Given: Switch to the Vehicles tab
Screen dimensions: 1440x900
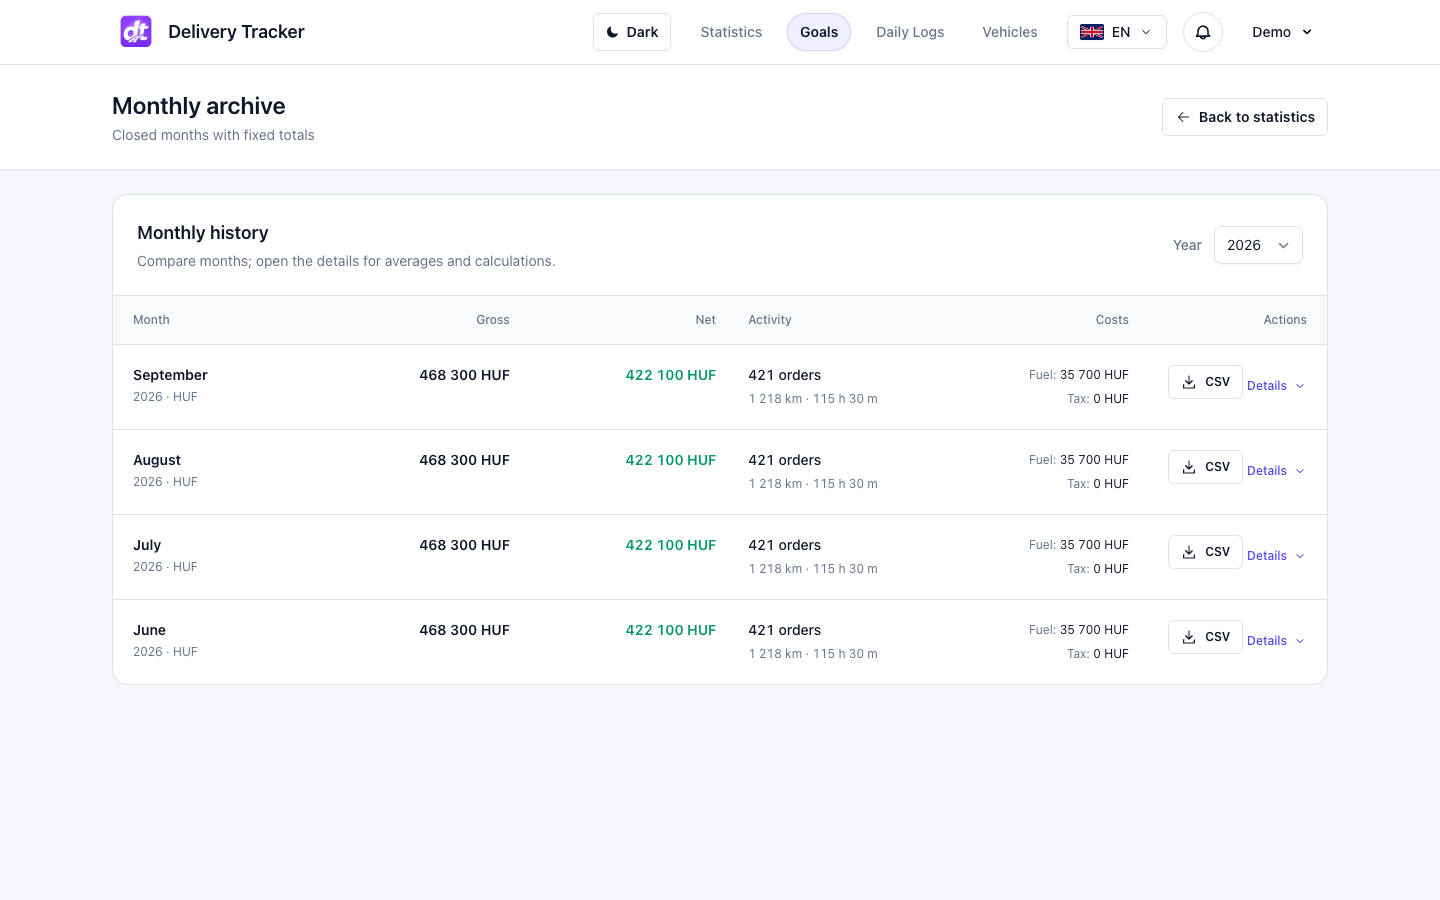Looking at the screenshot, I should [x=1010, y=32].
